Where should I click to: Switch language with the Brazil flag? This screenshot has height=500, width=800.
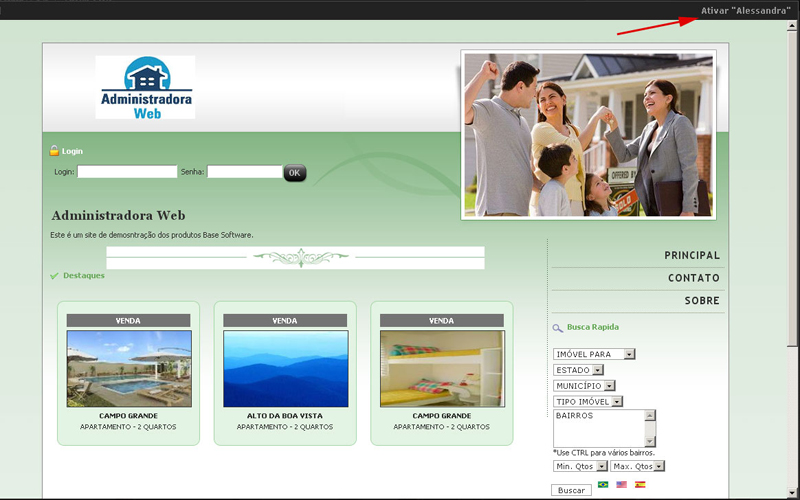pyautogui.click(x=603, y=484)
